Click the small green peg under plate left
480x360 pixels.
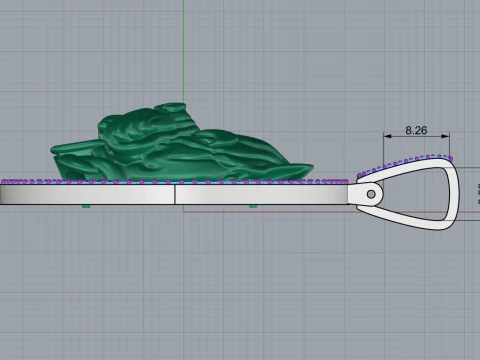86,206
